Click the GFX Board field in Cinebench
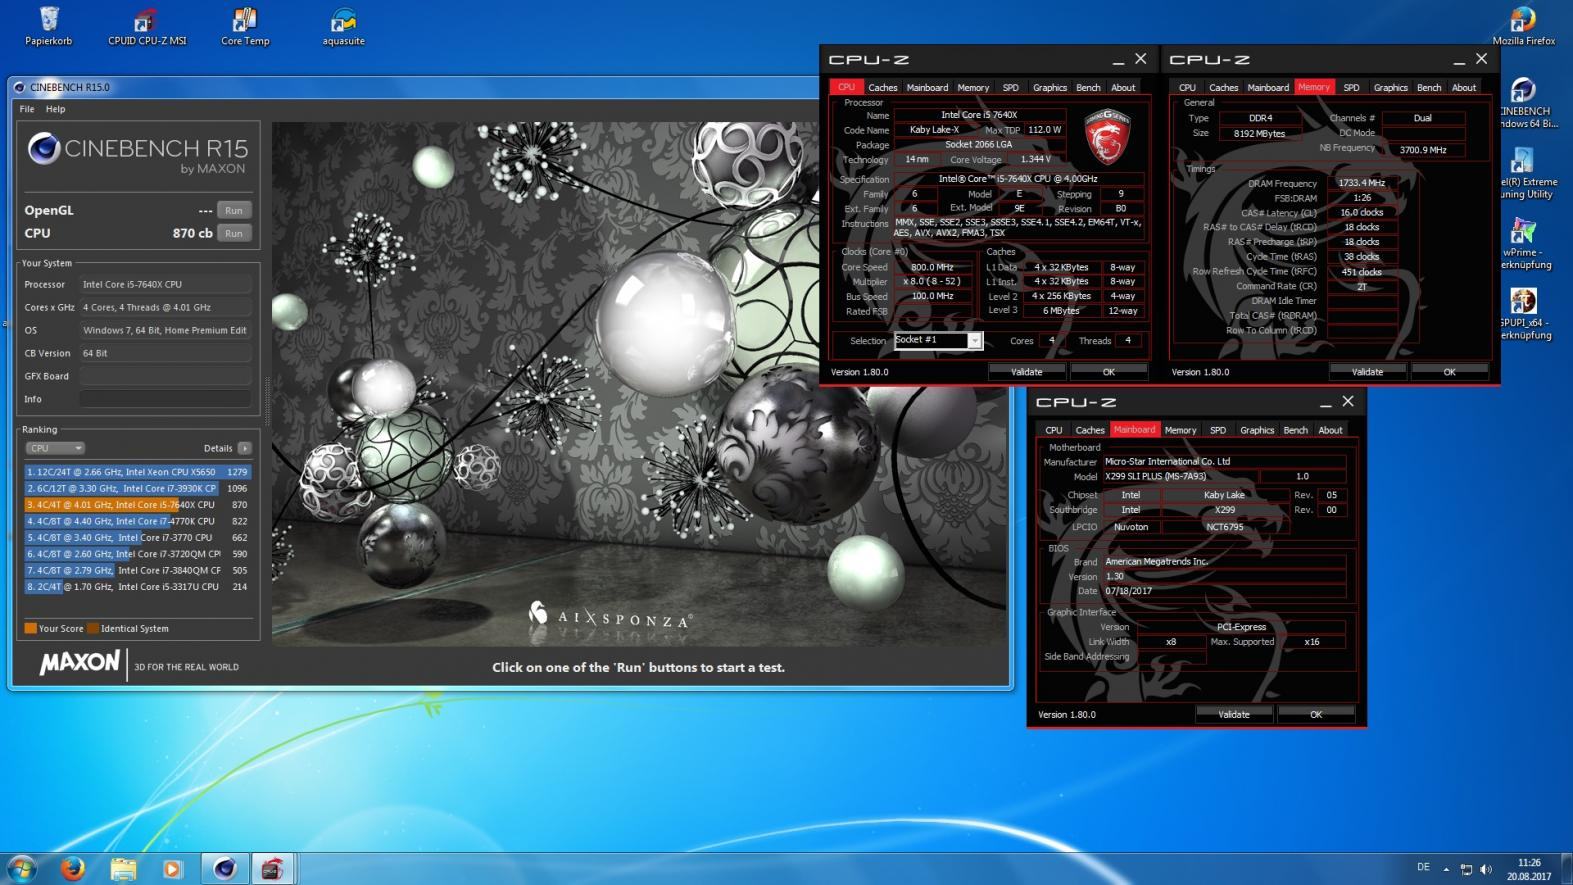Viewport: 1573px width, 885px height. pos(165,376)
